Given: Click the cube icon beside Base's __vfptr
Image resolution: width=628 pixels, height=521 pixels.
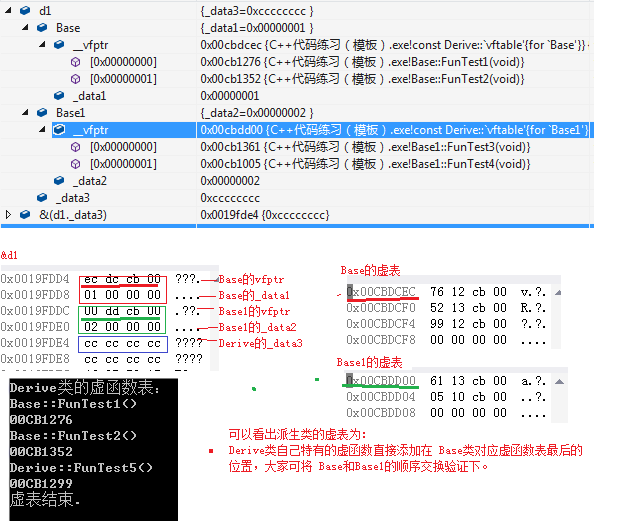Looking at the screenshot, I should tap(59, 44).
